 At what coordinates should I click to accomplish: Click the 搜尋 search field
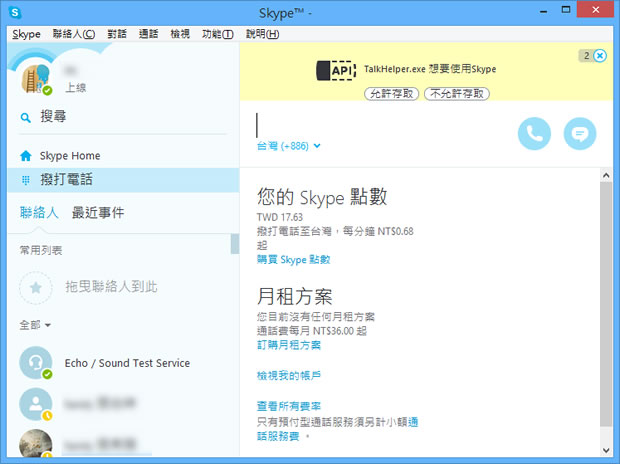tap(123, 117)
